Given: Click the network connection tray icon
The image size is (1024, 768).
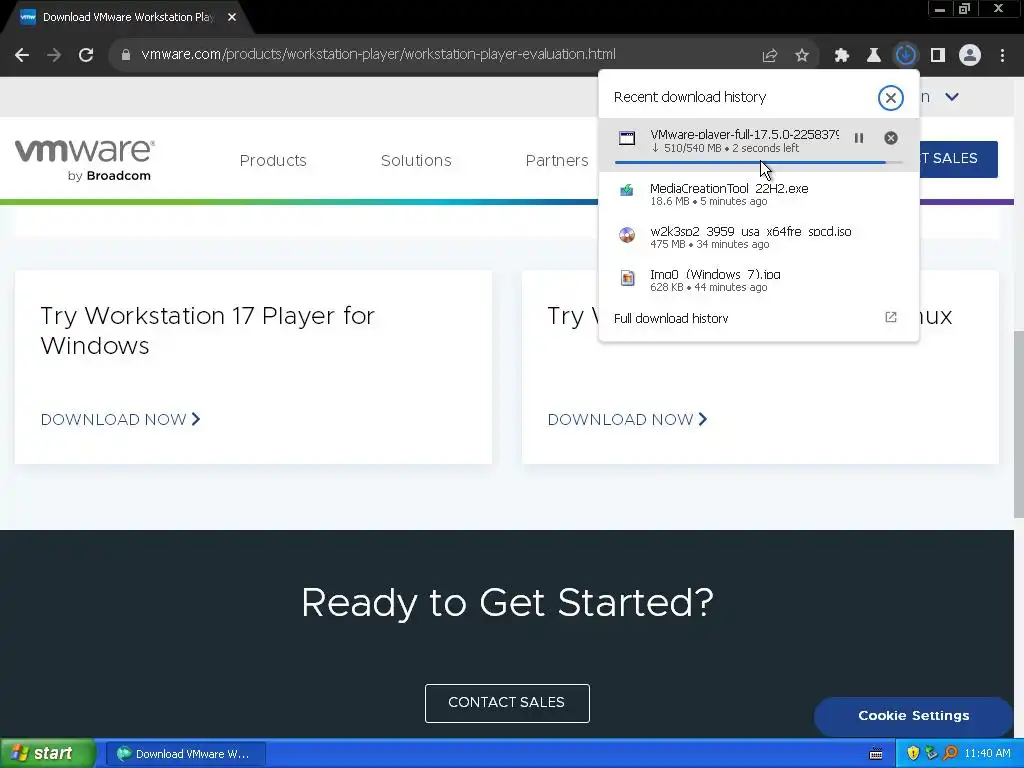Looking at the screenshot, I should pos(931,754).
